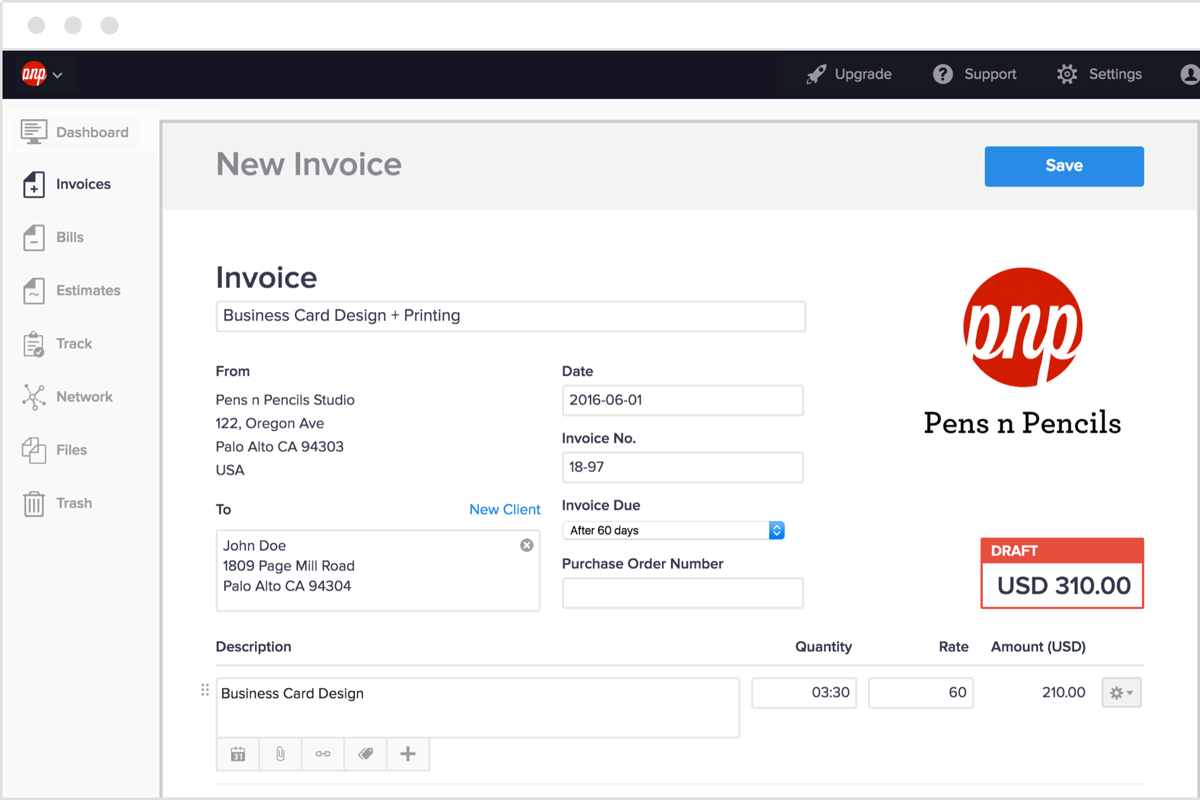Click the empty Purchase Order Number field
The width and height of the screenshot is (1200, 800).
coord(683,593)
